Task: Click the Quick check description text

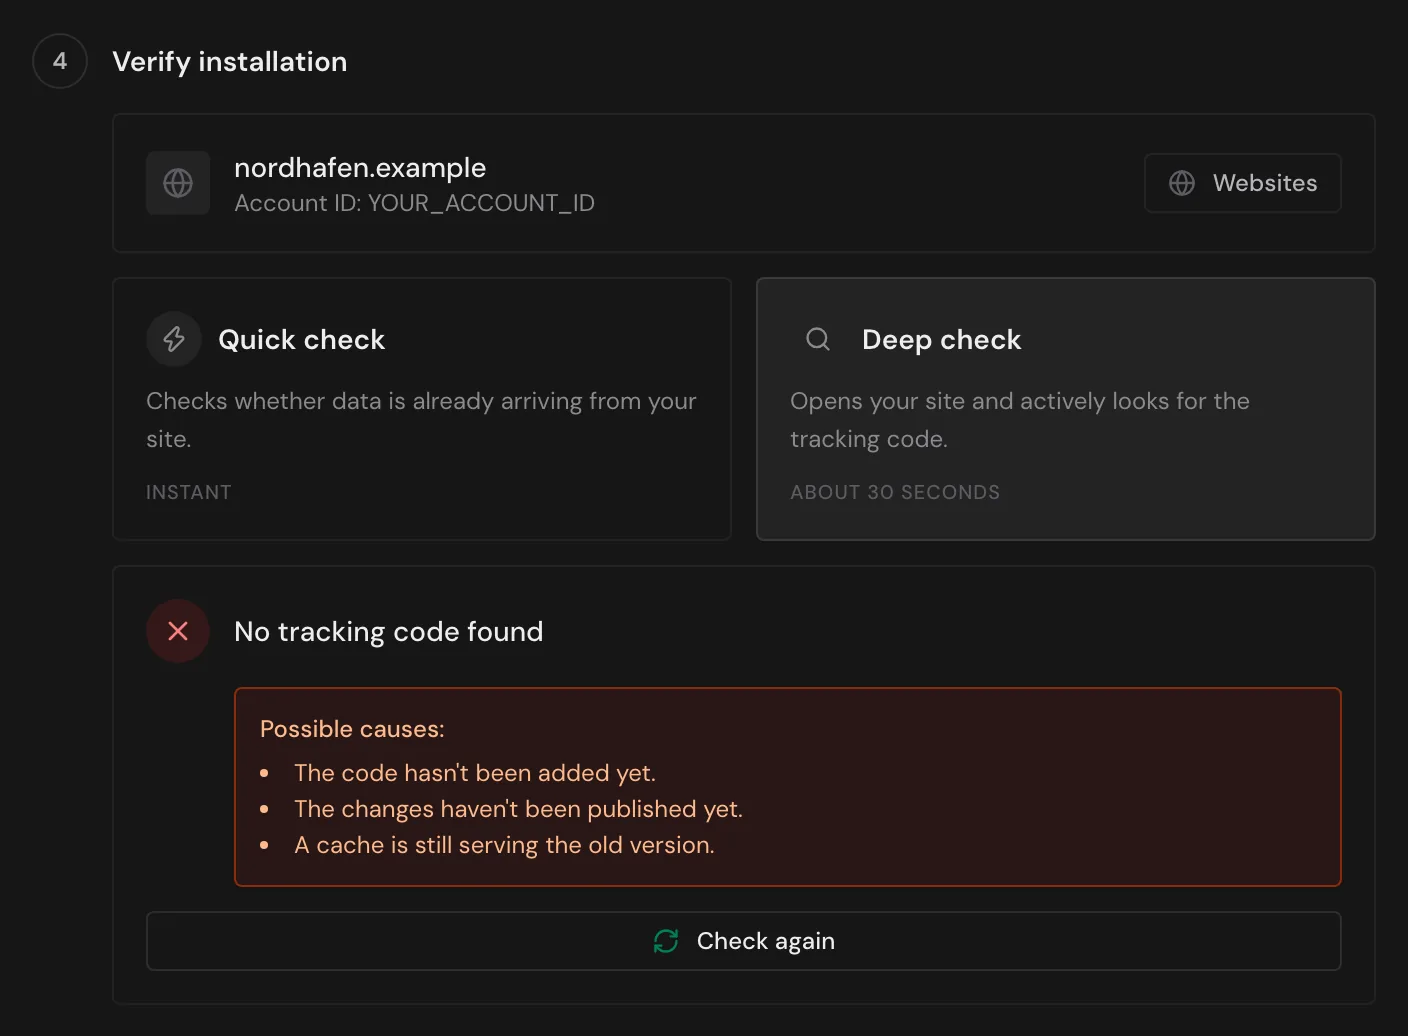Action: (x=421, y=420)
